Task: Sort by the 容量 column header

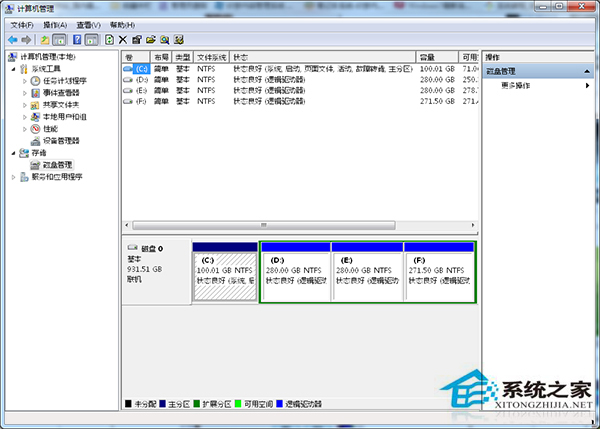Action: coord(437,57)
